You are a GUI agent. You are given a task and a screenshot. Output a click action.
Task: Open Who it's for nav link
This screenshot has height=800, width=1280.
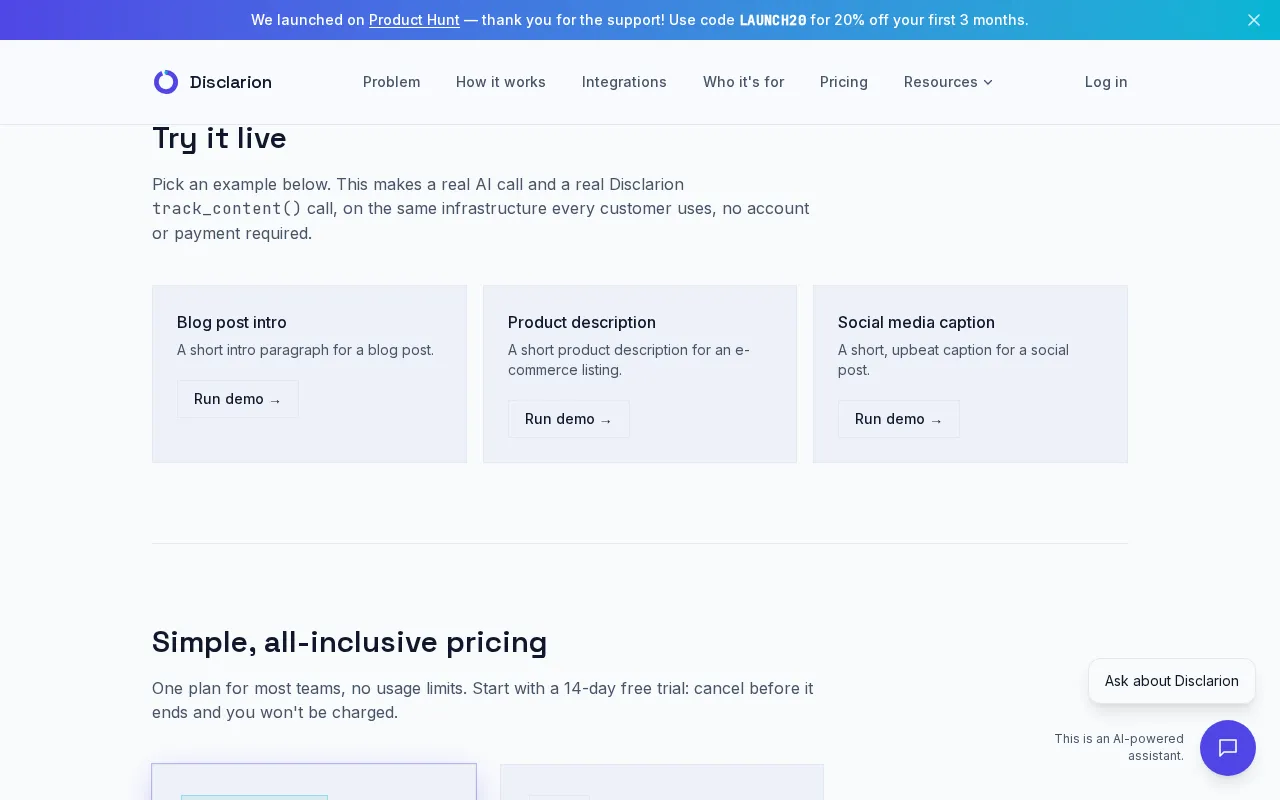click(x=743, y=82)
